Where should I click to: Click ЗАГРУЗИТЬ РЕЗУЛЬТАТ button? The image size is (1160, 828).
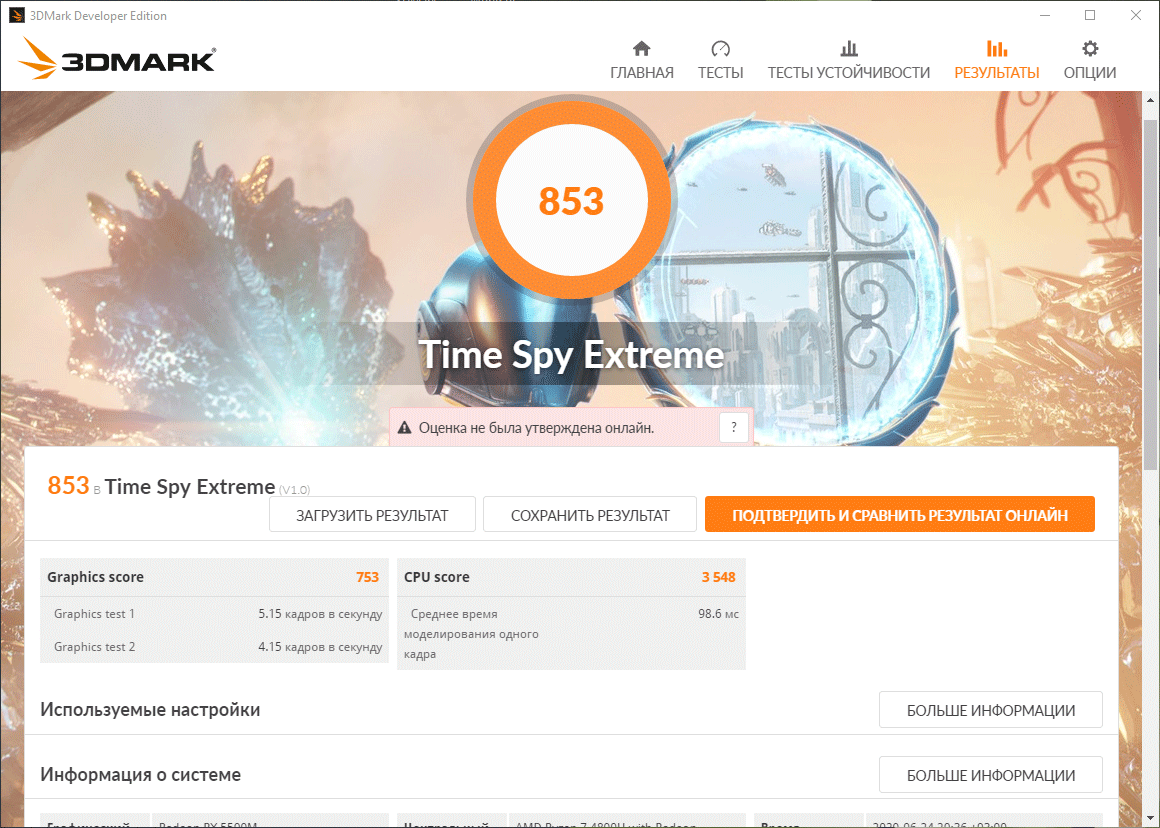pos(372,514)
